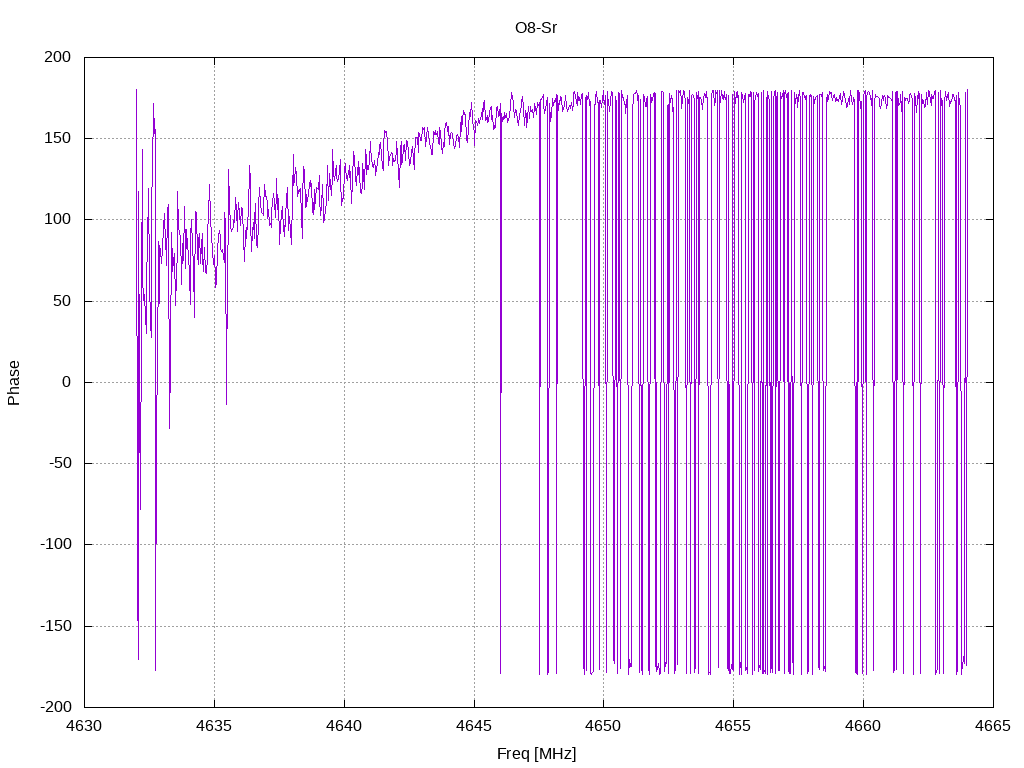Click the y-axis tick label -50

59,463
